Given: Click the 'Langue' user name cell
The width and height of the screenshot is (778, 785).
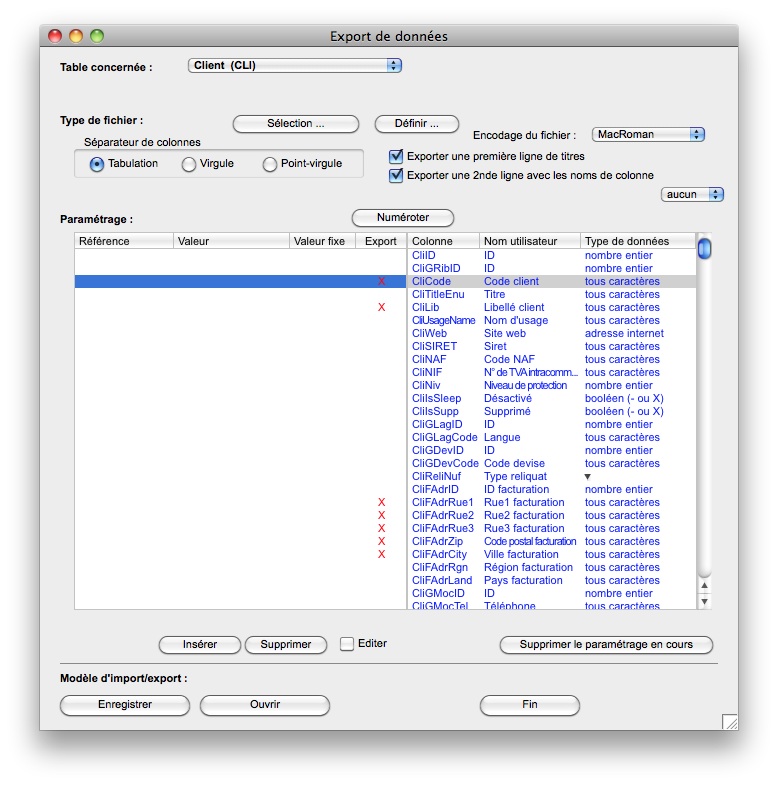Looking at the screenshot, I should [x=502, y=438].
